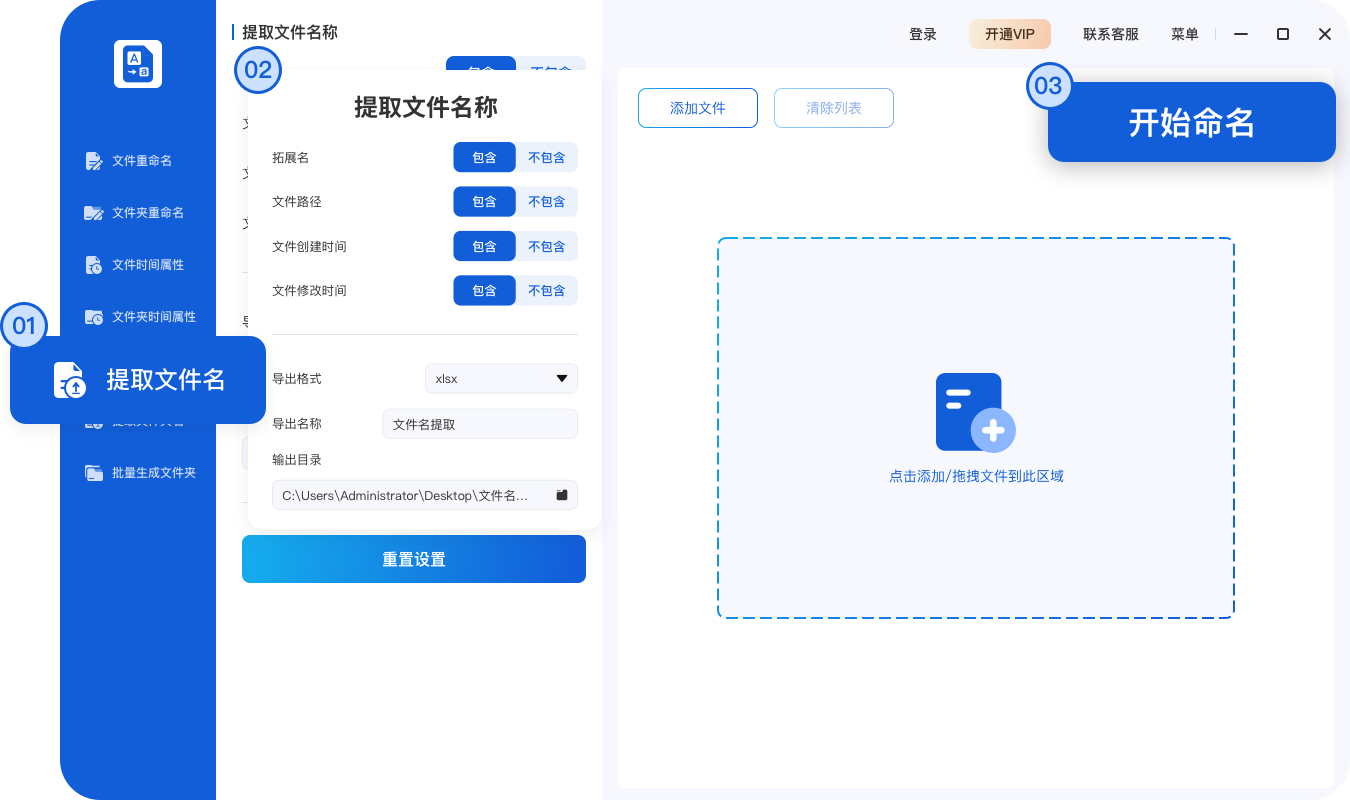Screen dimensions: 1350x800
Task: Set 文件修改时间 to 包含
Action: point(484,290)
